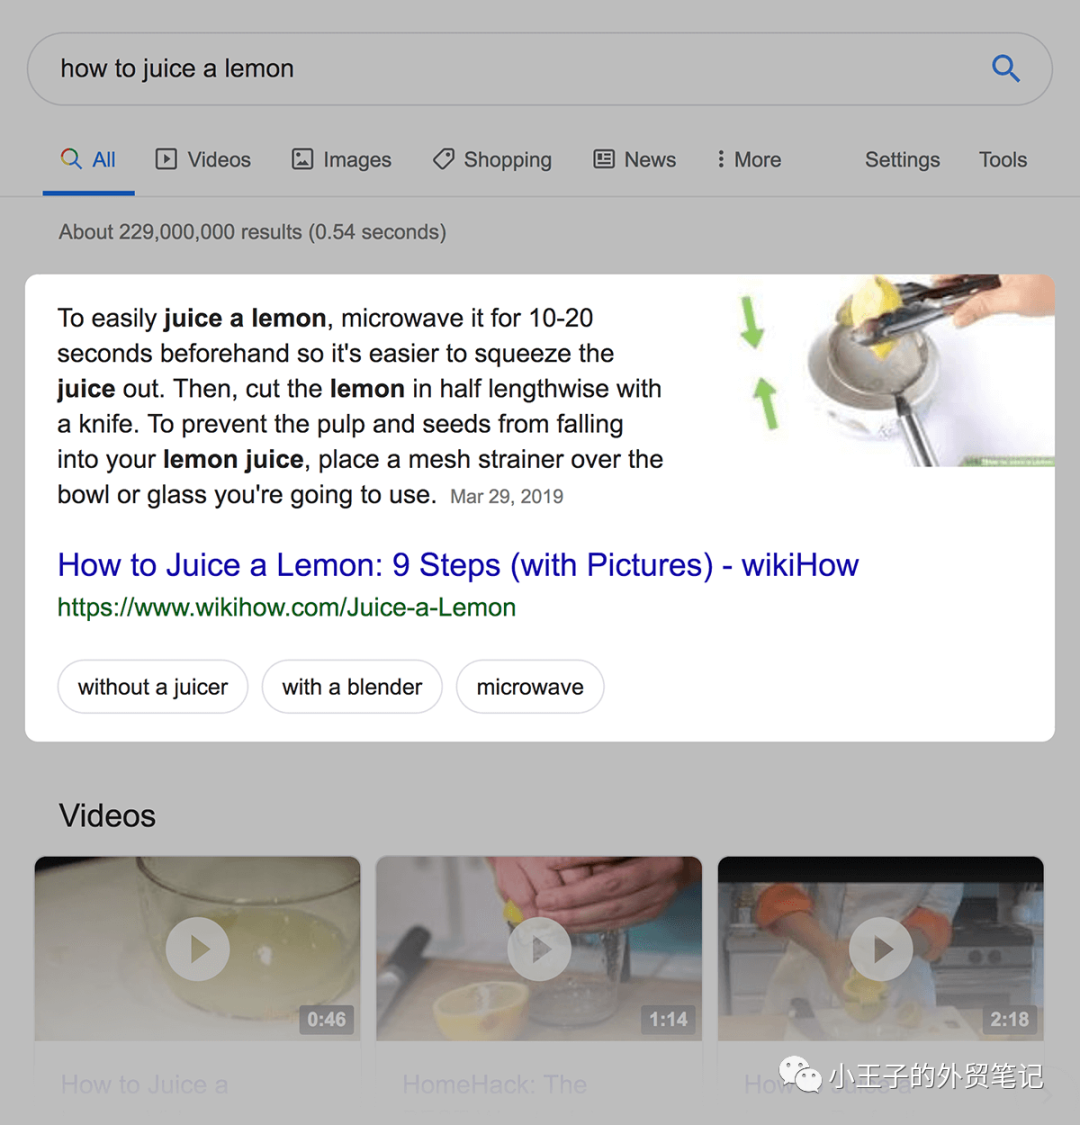Click the 'Videos' section heading
Image resolution: width=1080 pixels, height=1125 pixels.
click(x=107, y=816)
